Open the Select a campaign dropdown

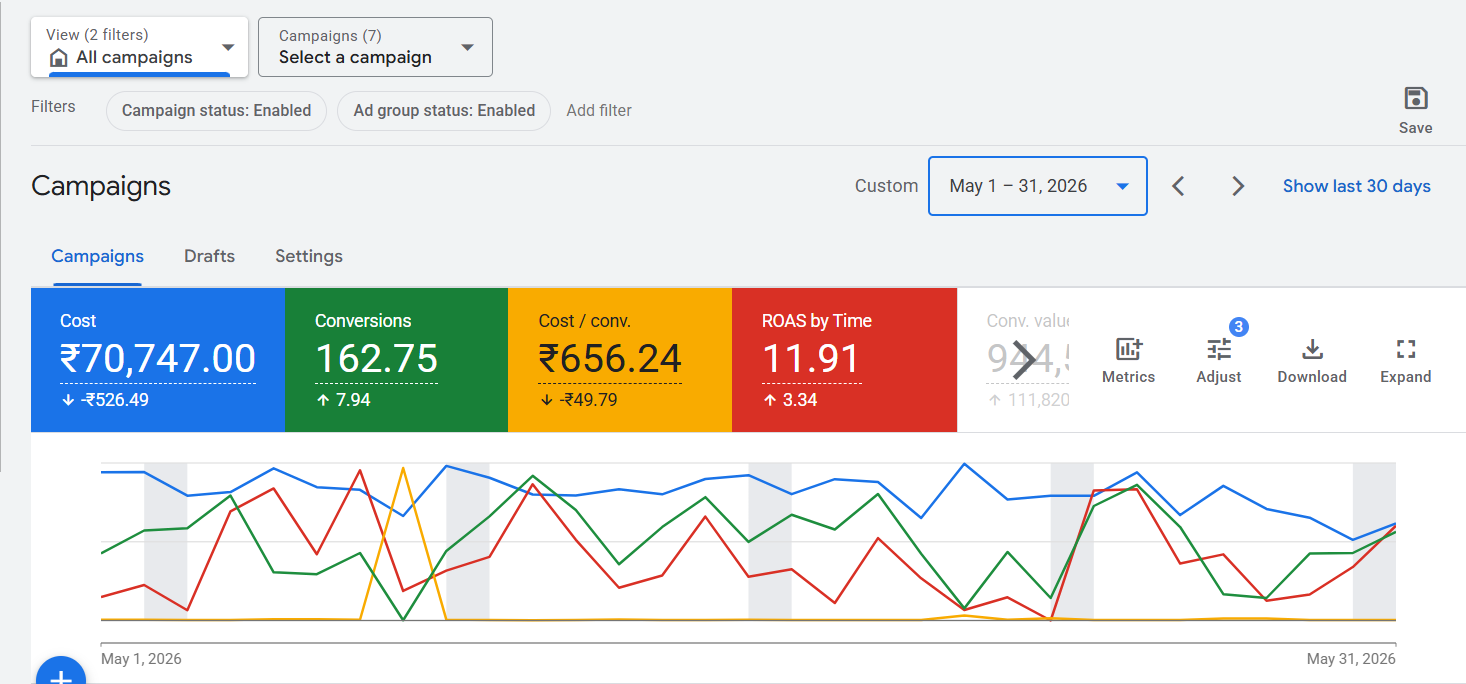[x=375, y=47]
